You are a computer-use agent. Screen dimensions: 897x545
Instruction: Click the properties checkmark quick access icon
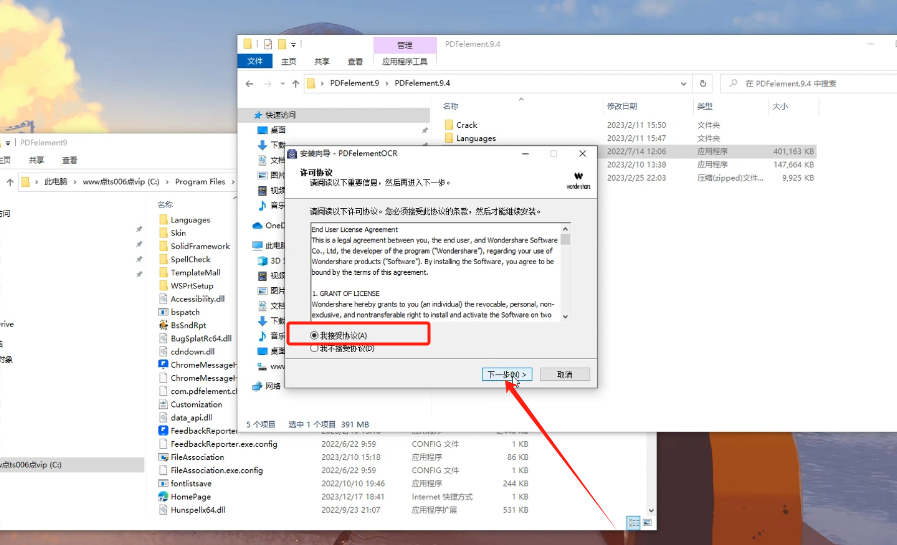coord(268,44)
